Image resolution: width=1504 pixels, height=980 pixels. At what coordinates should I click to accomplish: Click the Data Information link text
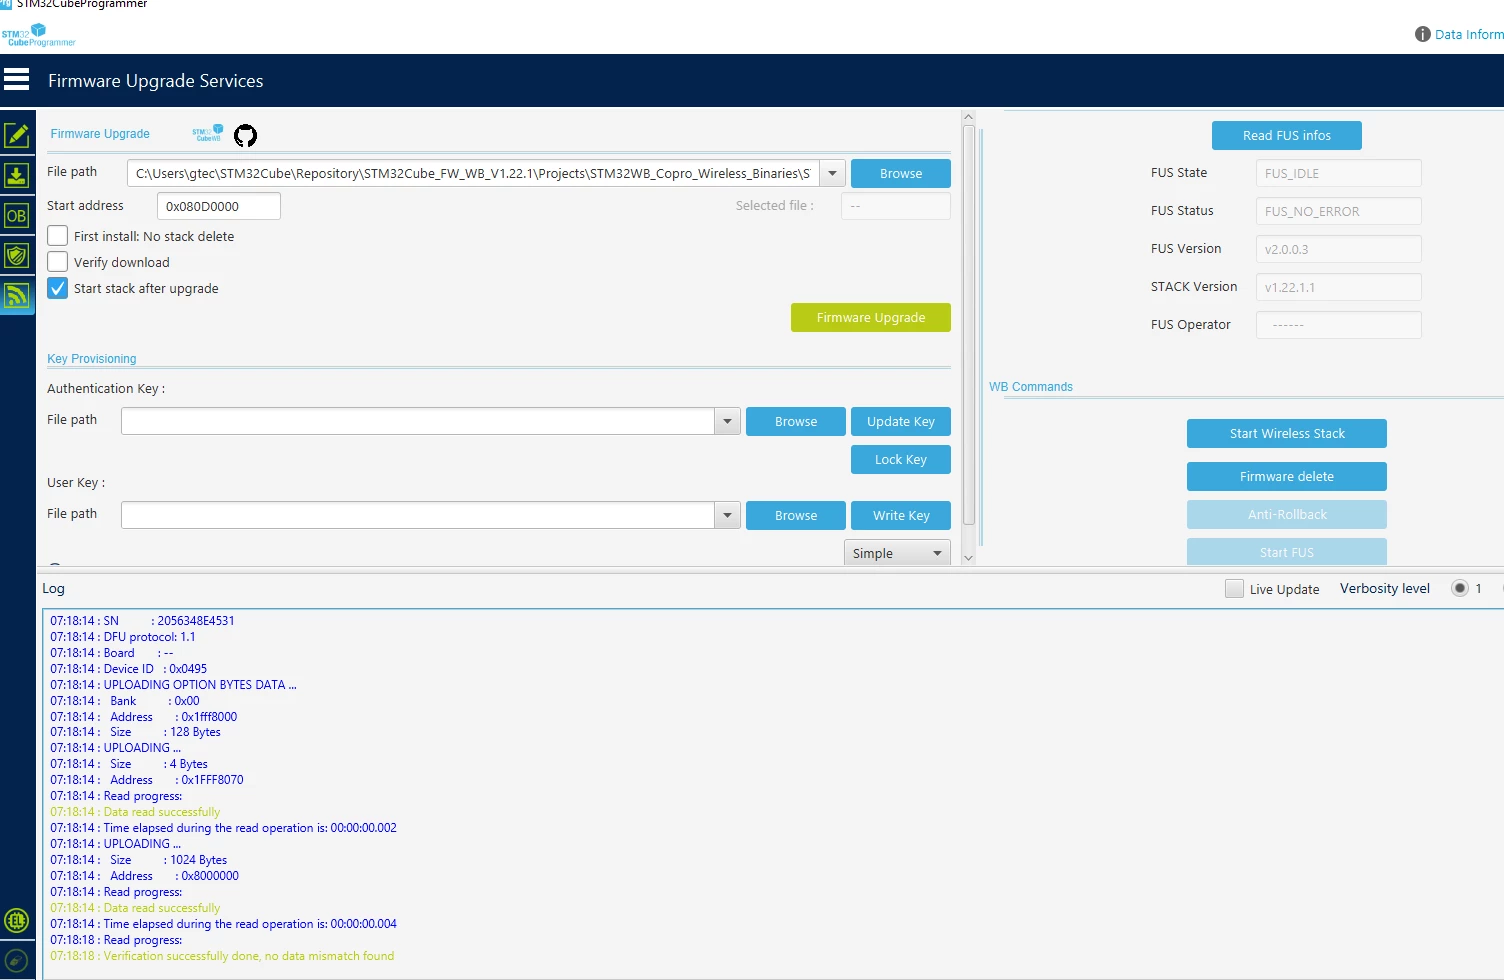(x=1469, y=34)
